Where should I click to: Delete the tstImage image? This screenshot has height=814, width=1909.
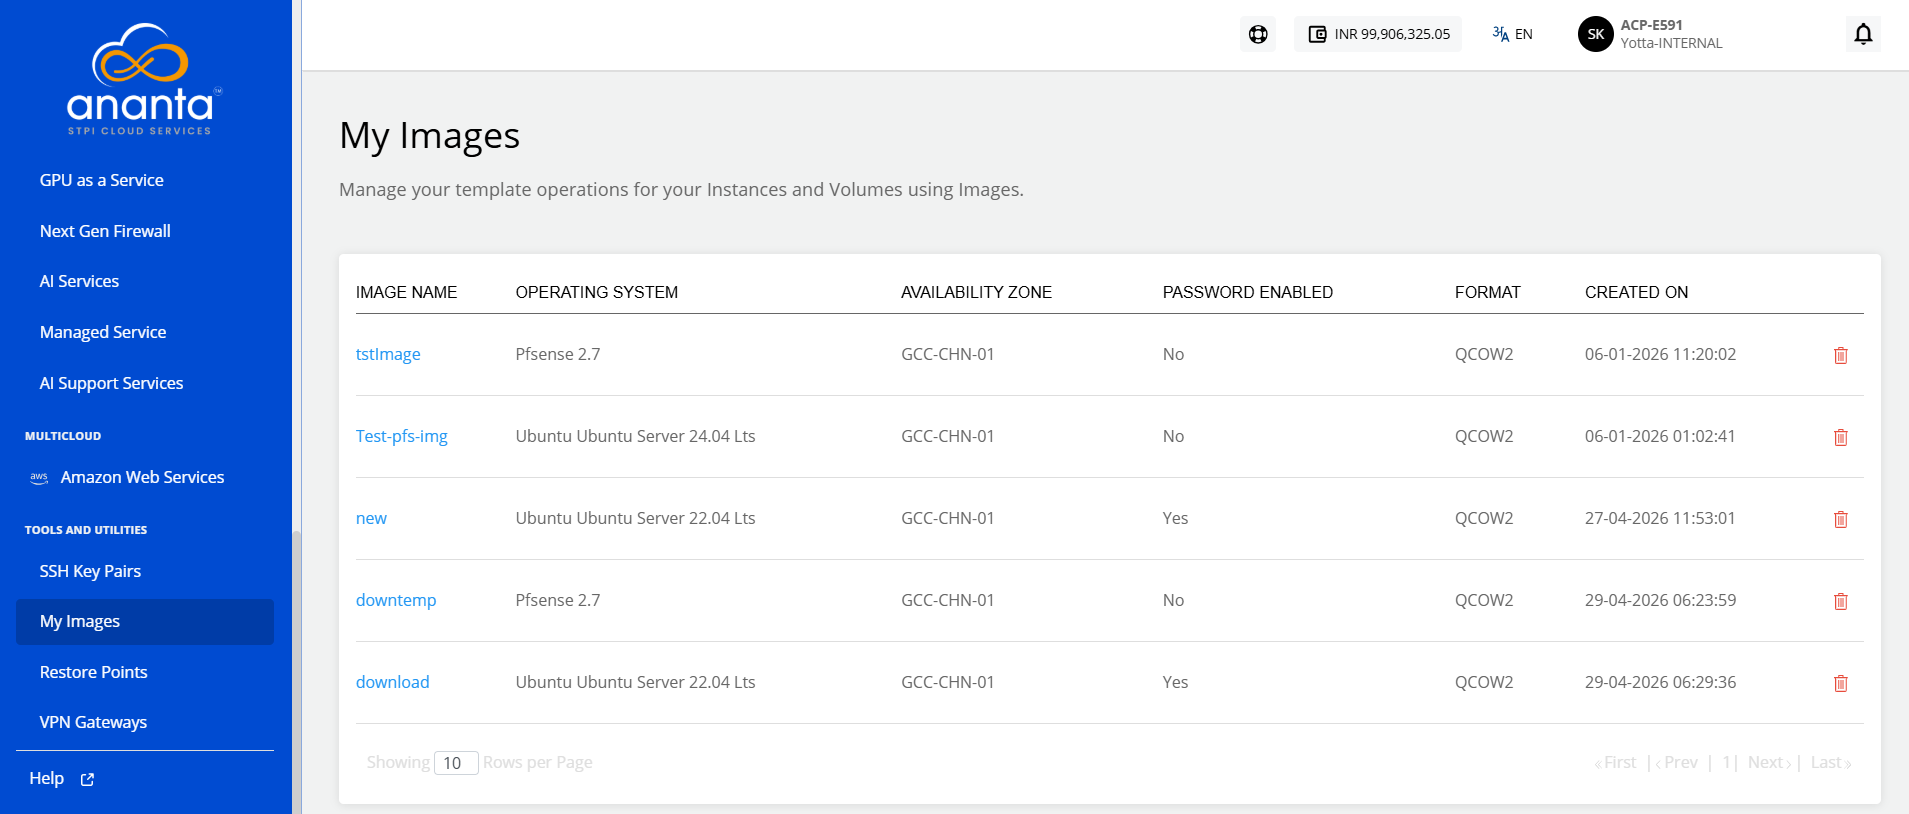(1841, 355)
